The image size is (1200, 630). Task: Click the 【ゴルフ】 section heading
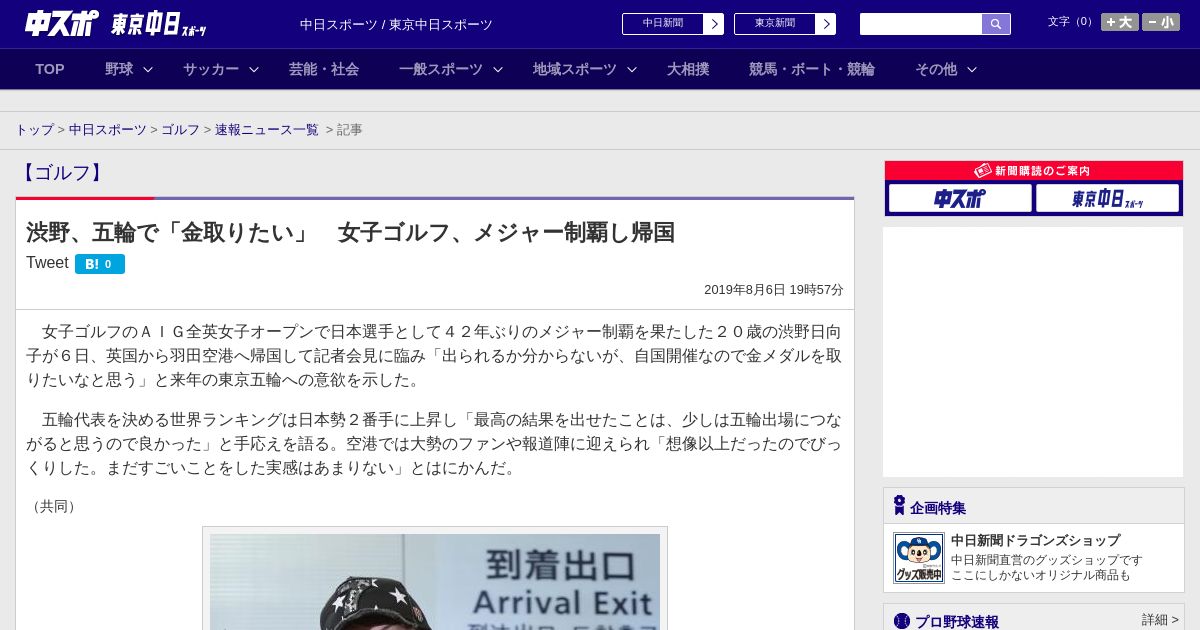click(x=62, y=173)
